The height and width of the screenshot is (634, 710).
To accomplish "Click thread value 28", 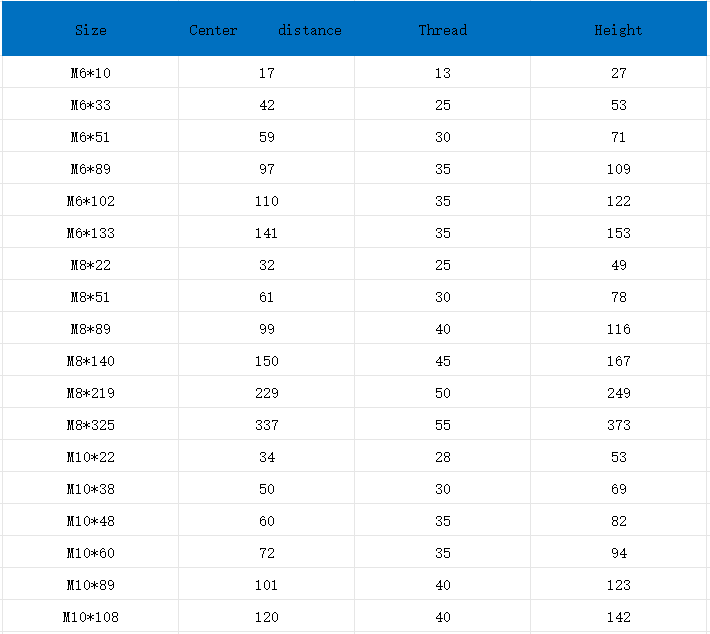I will [443, 457].
